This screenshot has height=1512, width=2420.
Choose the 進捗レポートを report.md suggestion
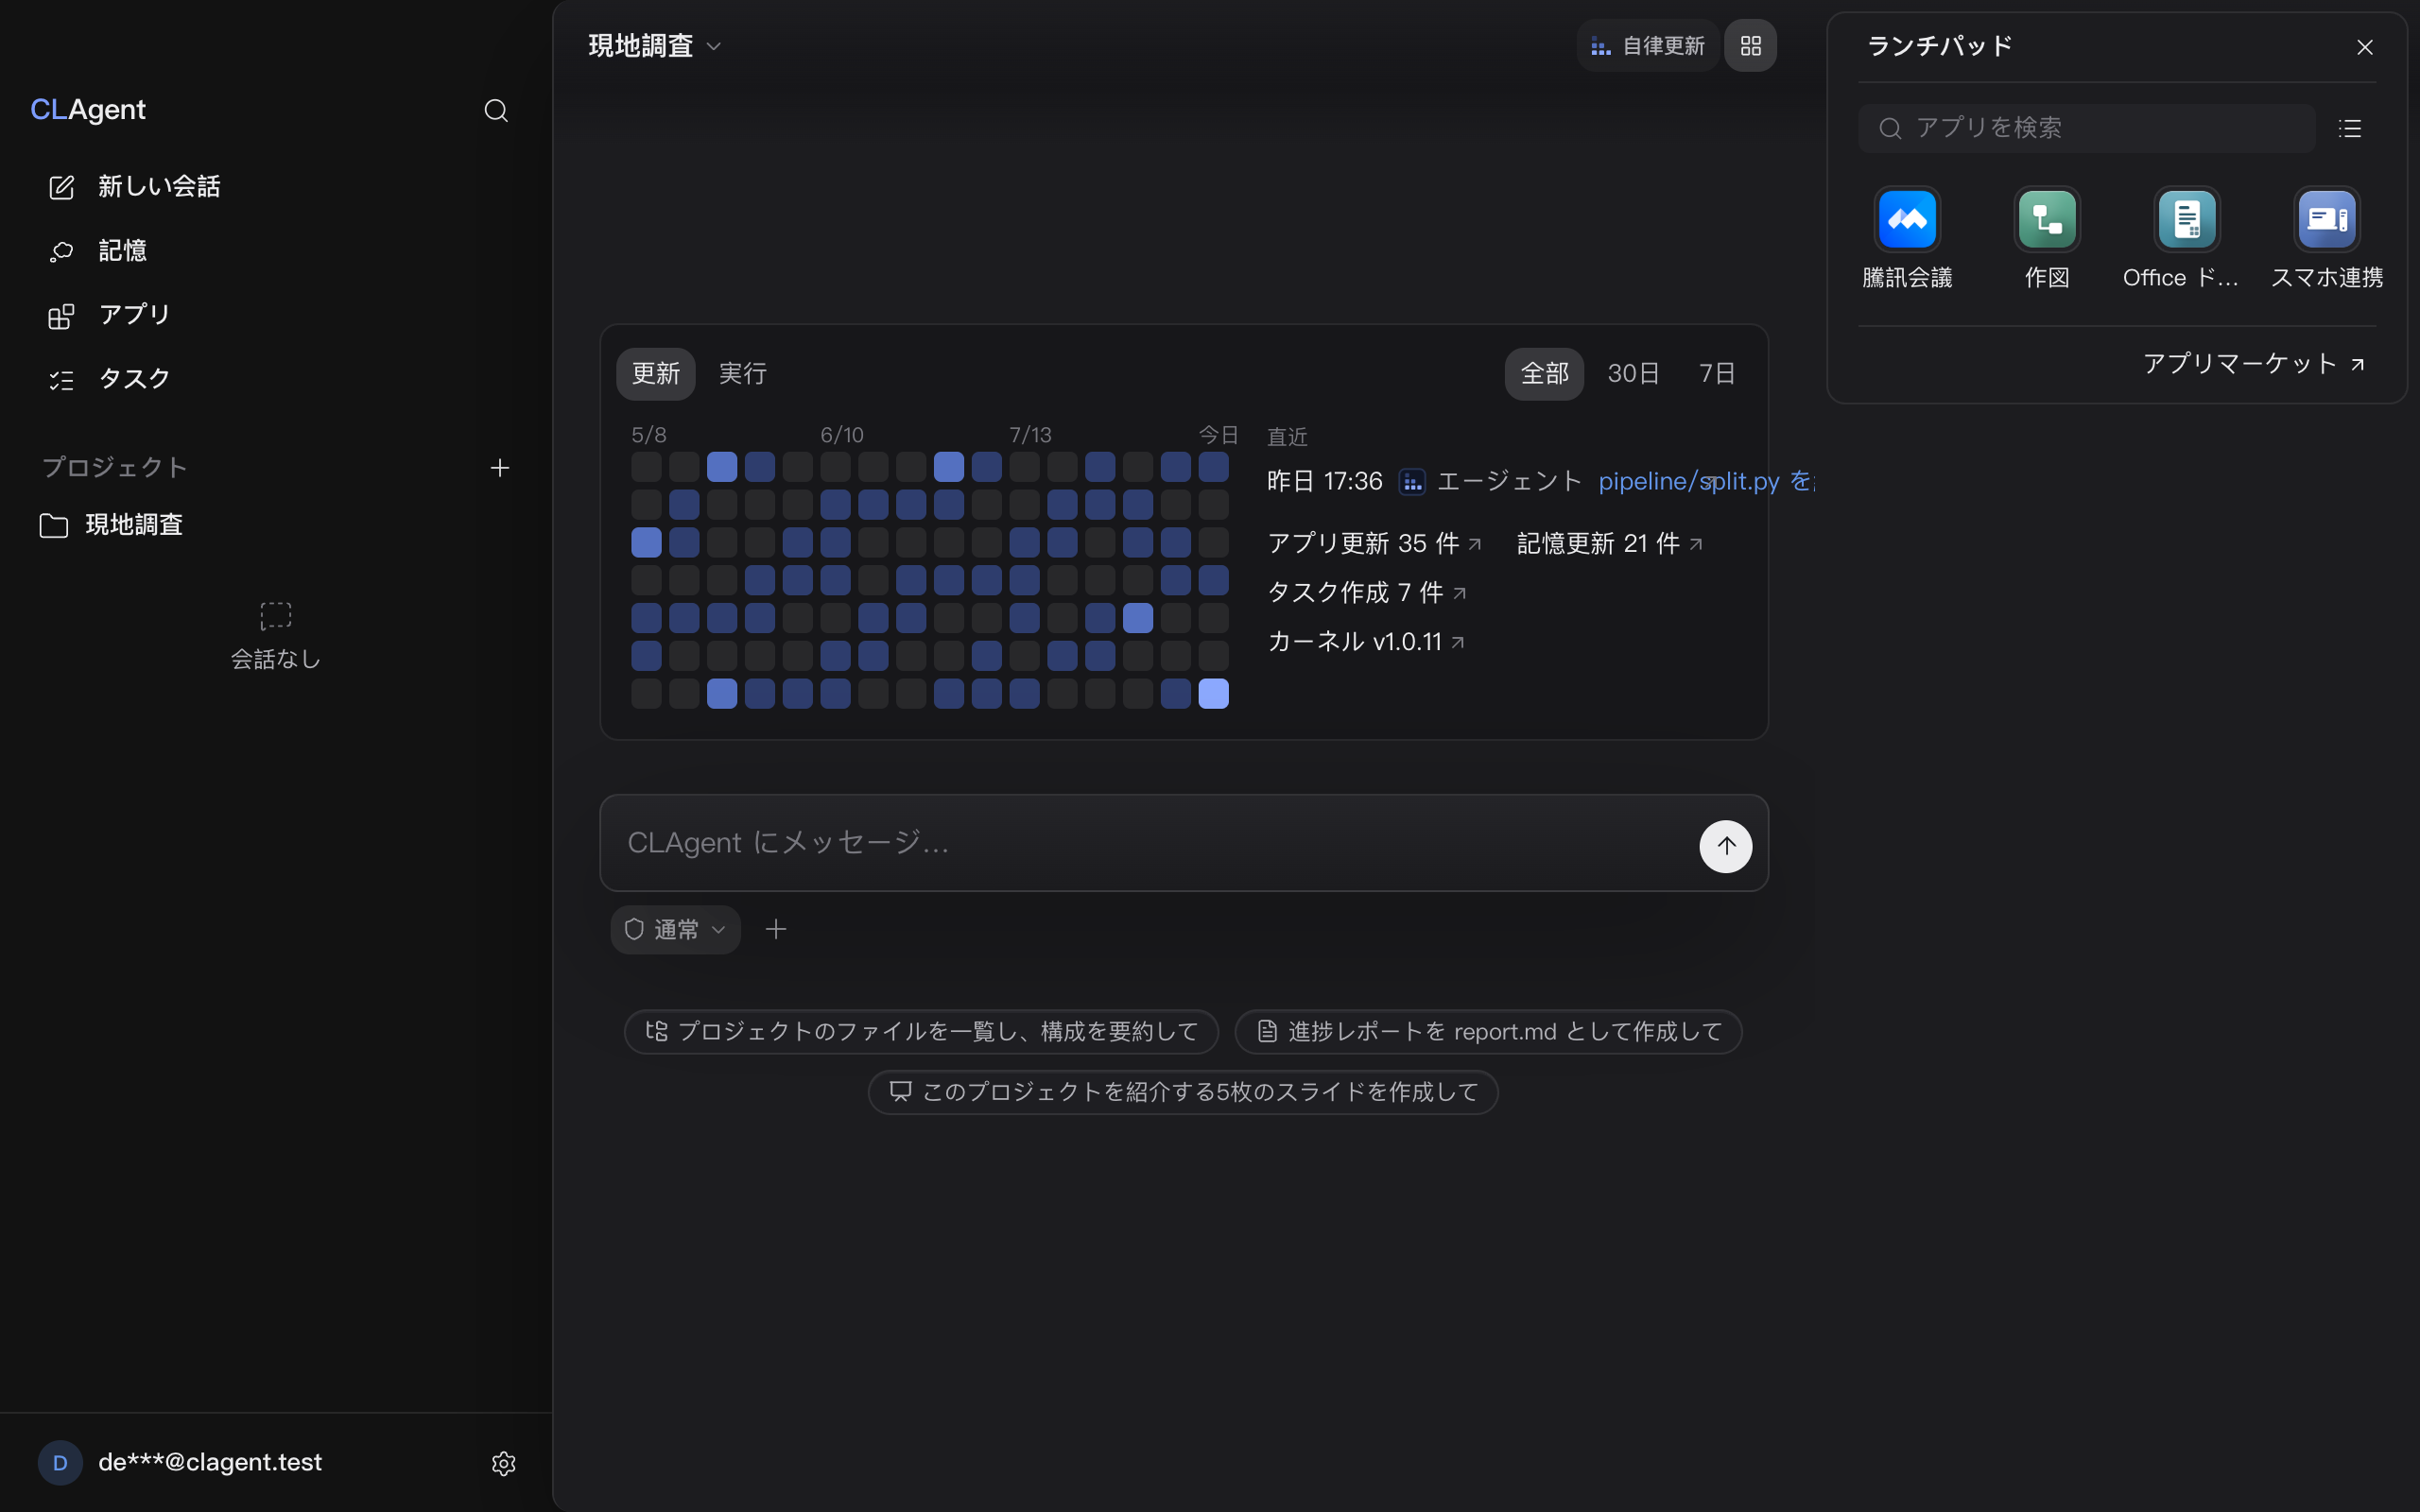[x=1488, y=1031]
